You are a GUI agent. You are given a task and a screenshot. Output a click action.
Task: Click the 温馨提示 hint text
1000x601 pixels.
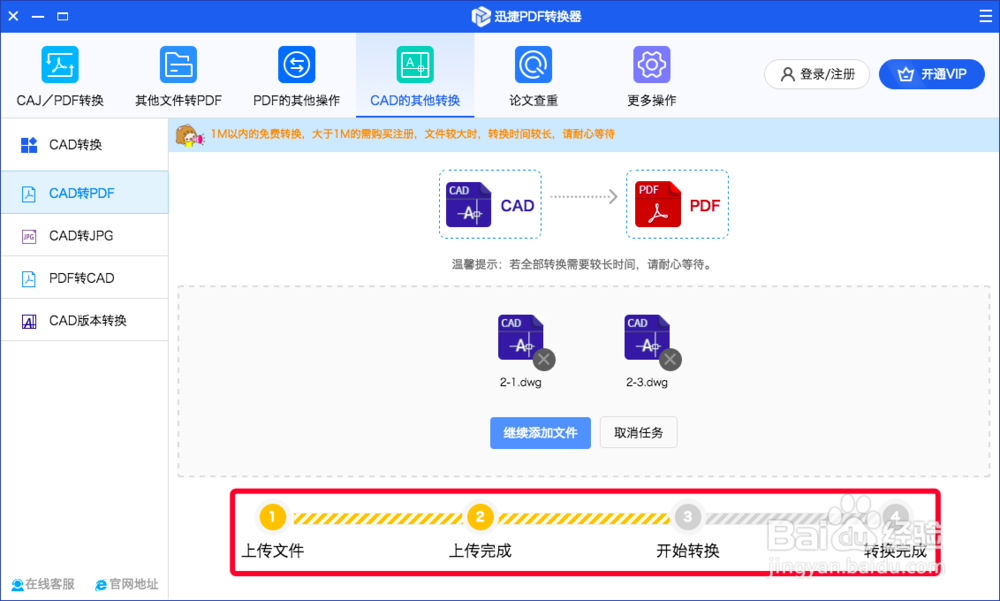coord(583,264)
